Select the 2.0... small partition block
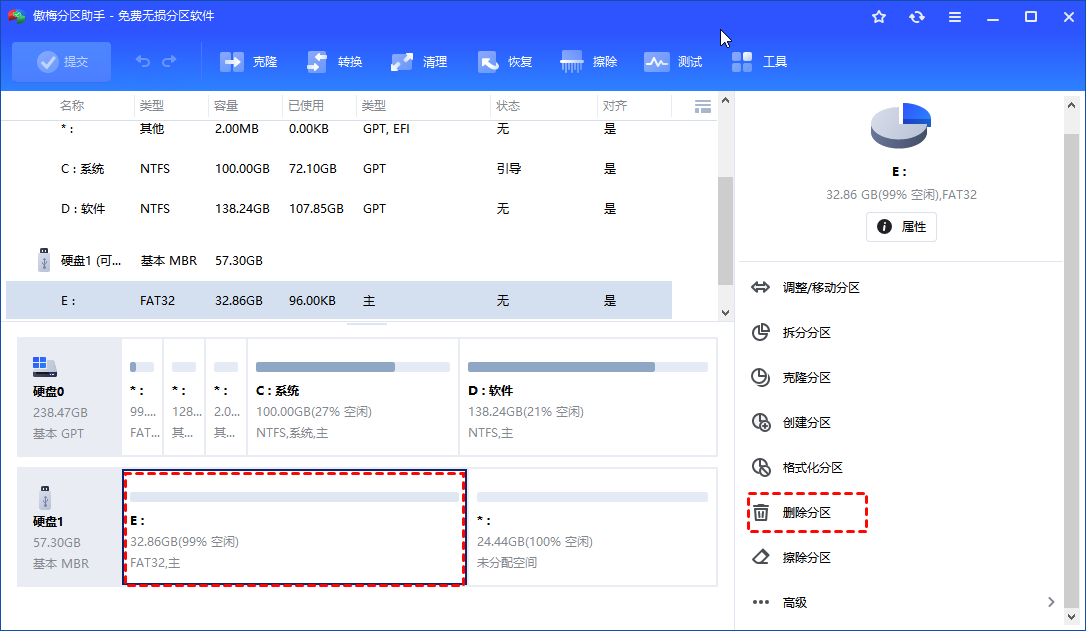1086x631 pixels. pyautogui.click(x=226, y=398)
